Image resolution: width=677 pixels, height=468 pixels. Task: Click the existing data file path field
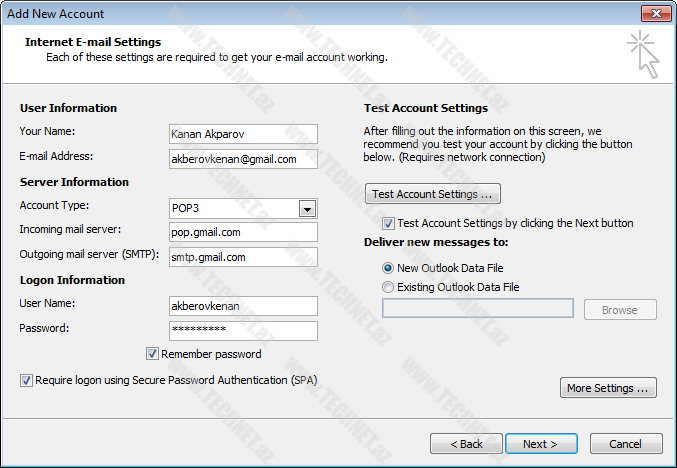[478, 308]
